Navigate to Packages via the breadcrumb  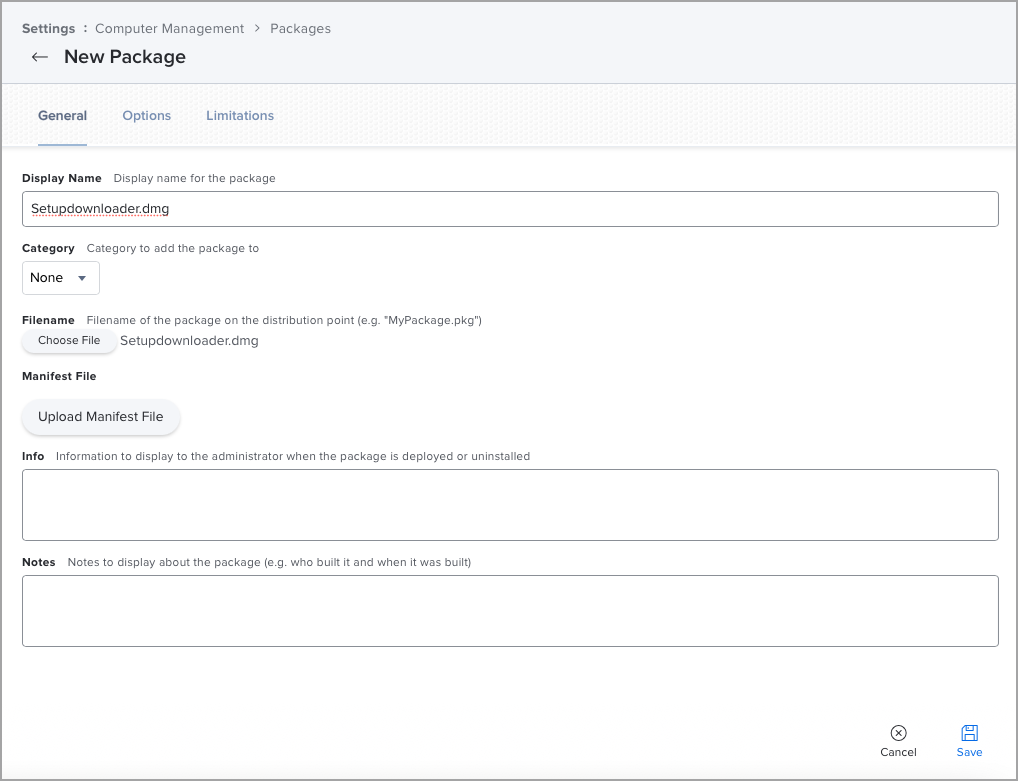[300, 28]
